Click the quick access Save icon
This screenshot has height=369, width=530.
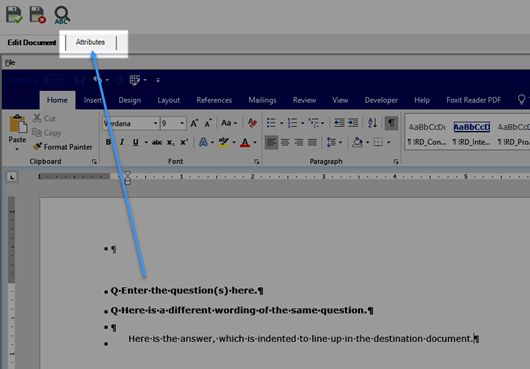coord(80,80)
